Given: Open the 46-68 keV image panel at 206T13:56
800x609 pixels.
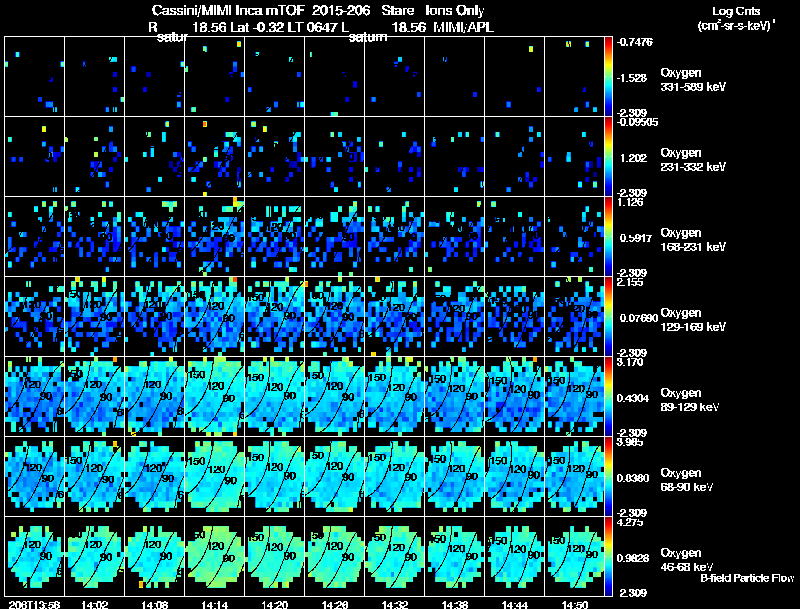Looking at the screenshot, I should click(35, 556).
